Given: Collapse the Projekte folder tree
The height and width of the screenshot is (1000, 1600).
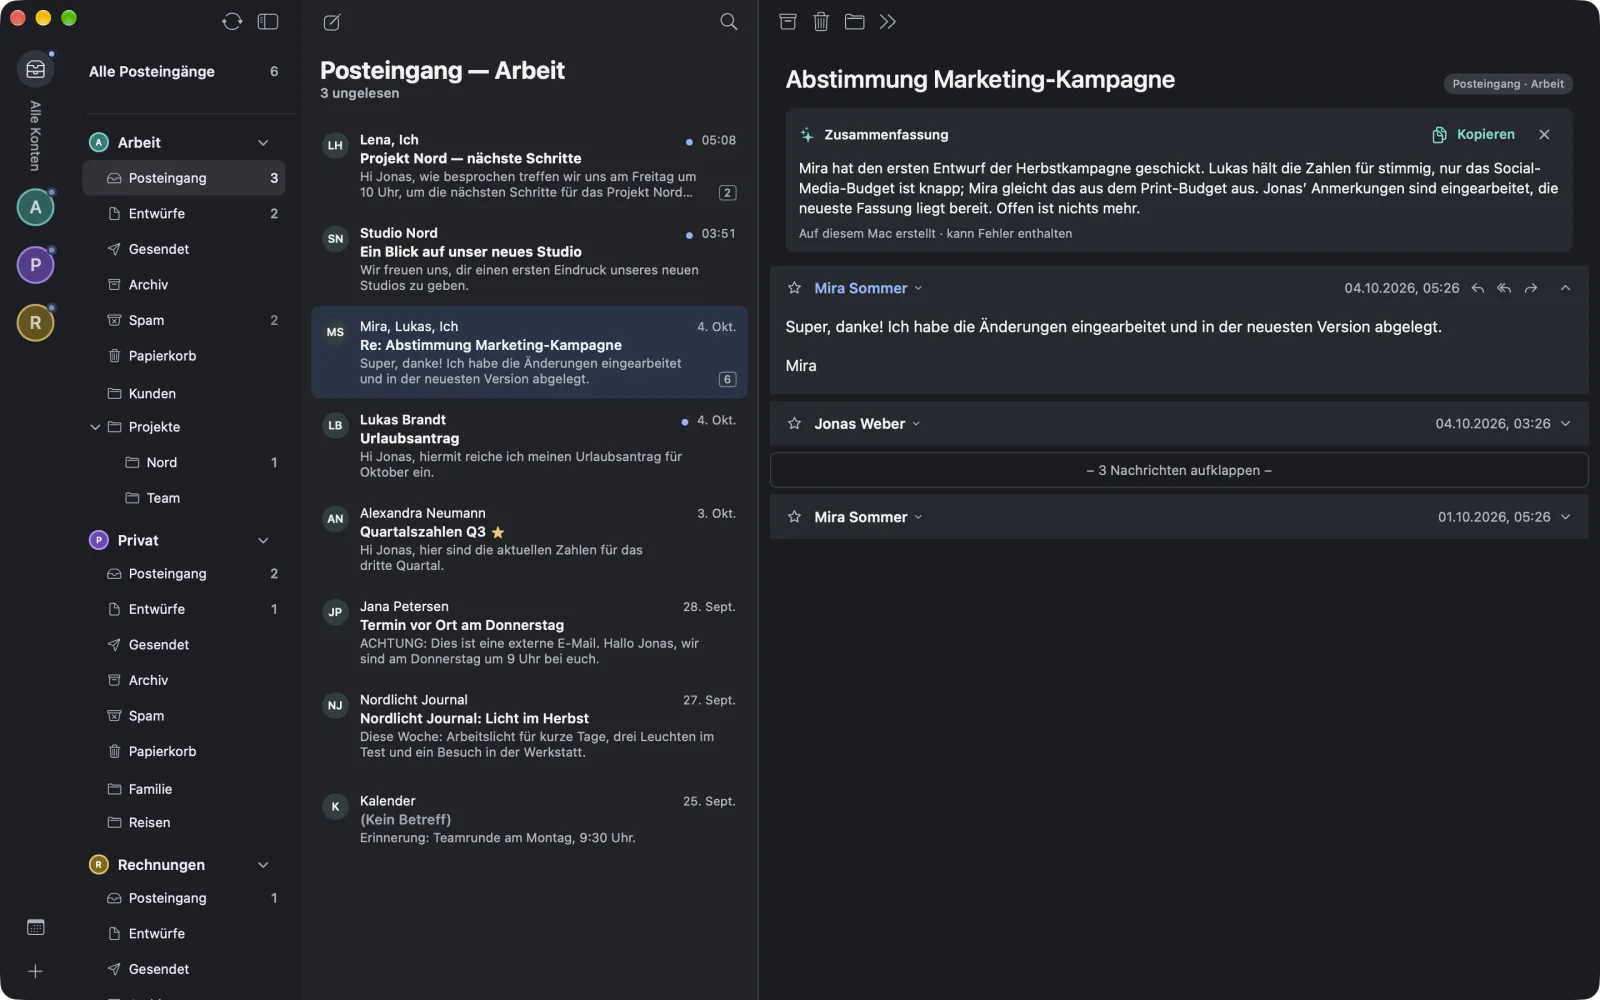Looking at the screenshot, I should pyautogui.click(x=96, y=427).
